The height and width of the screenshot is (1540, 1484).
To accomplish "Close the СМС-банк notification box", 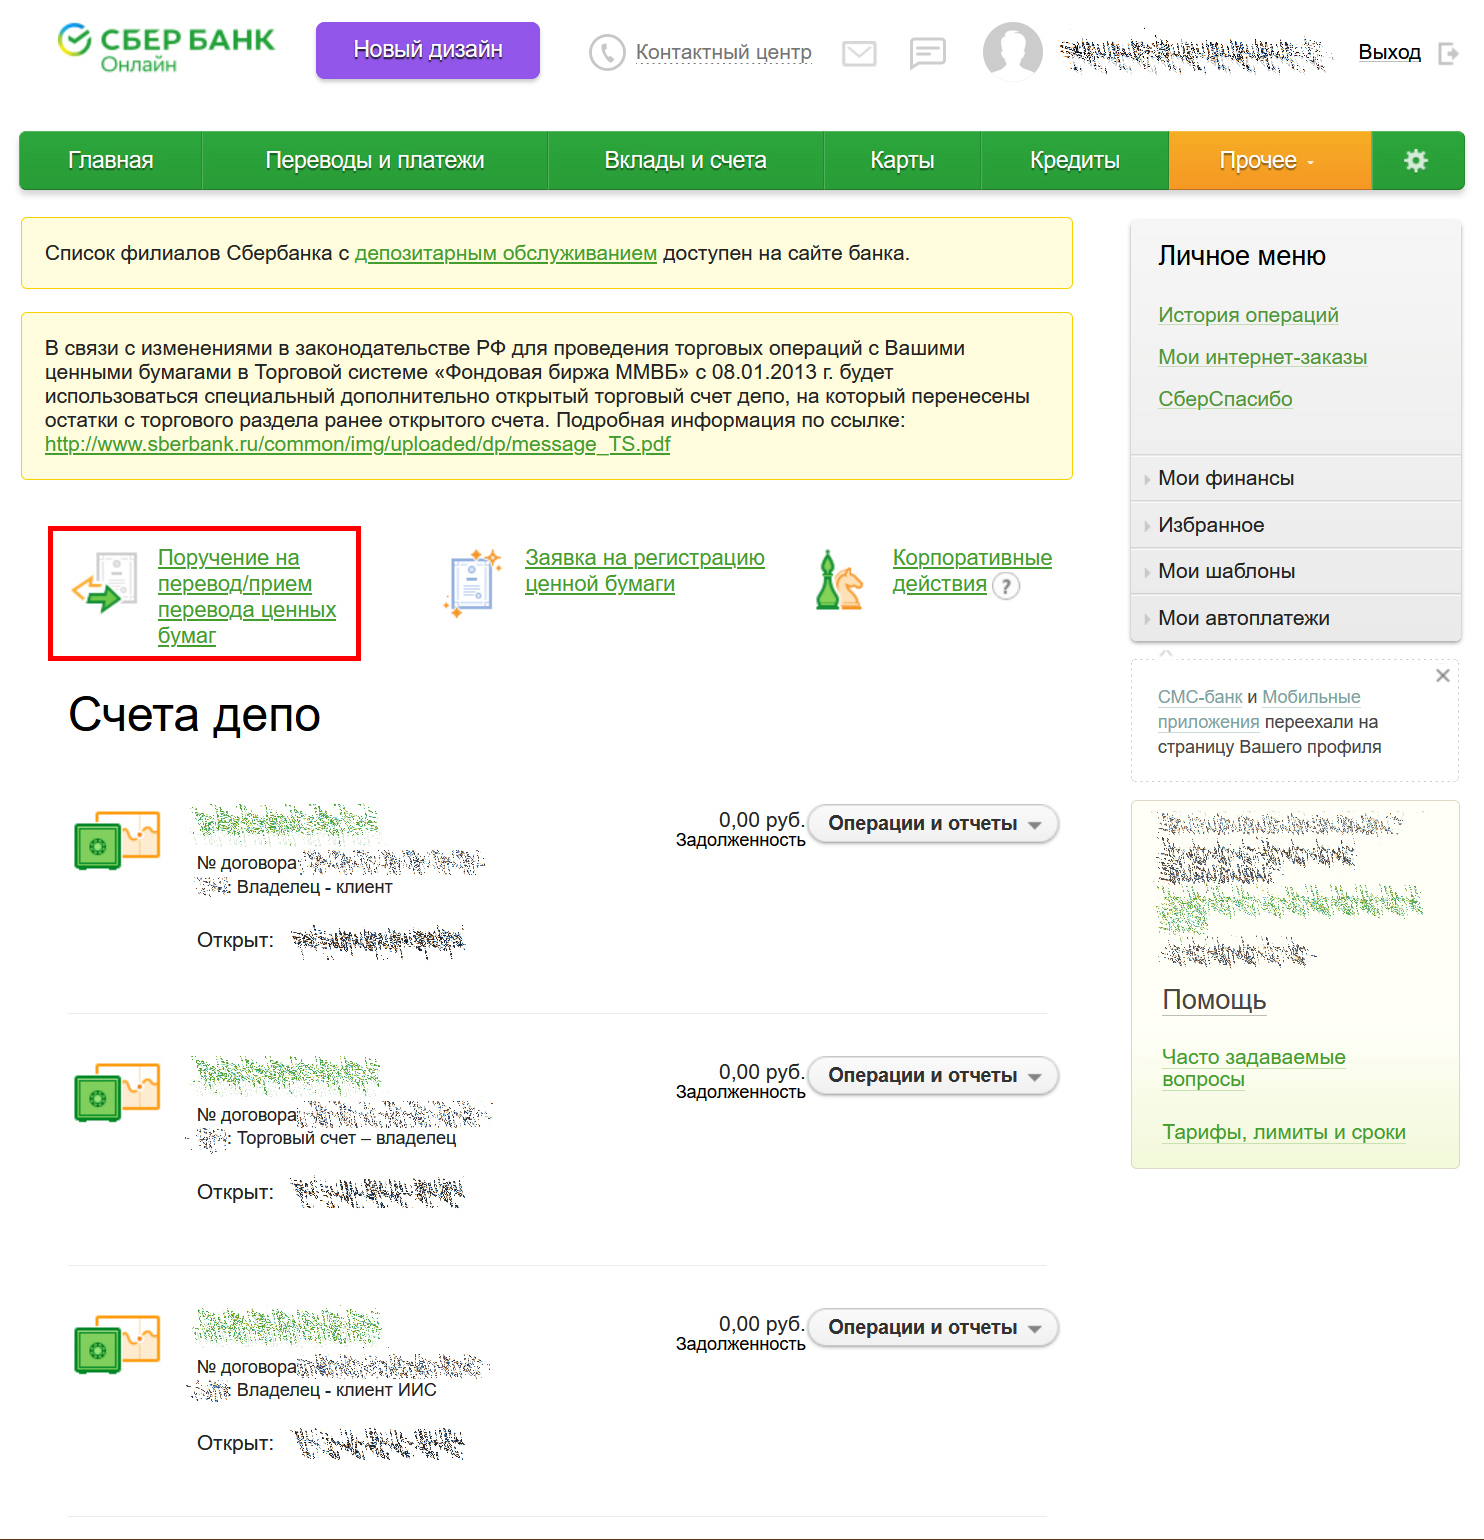I will point(1443,676).
